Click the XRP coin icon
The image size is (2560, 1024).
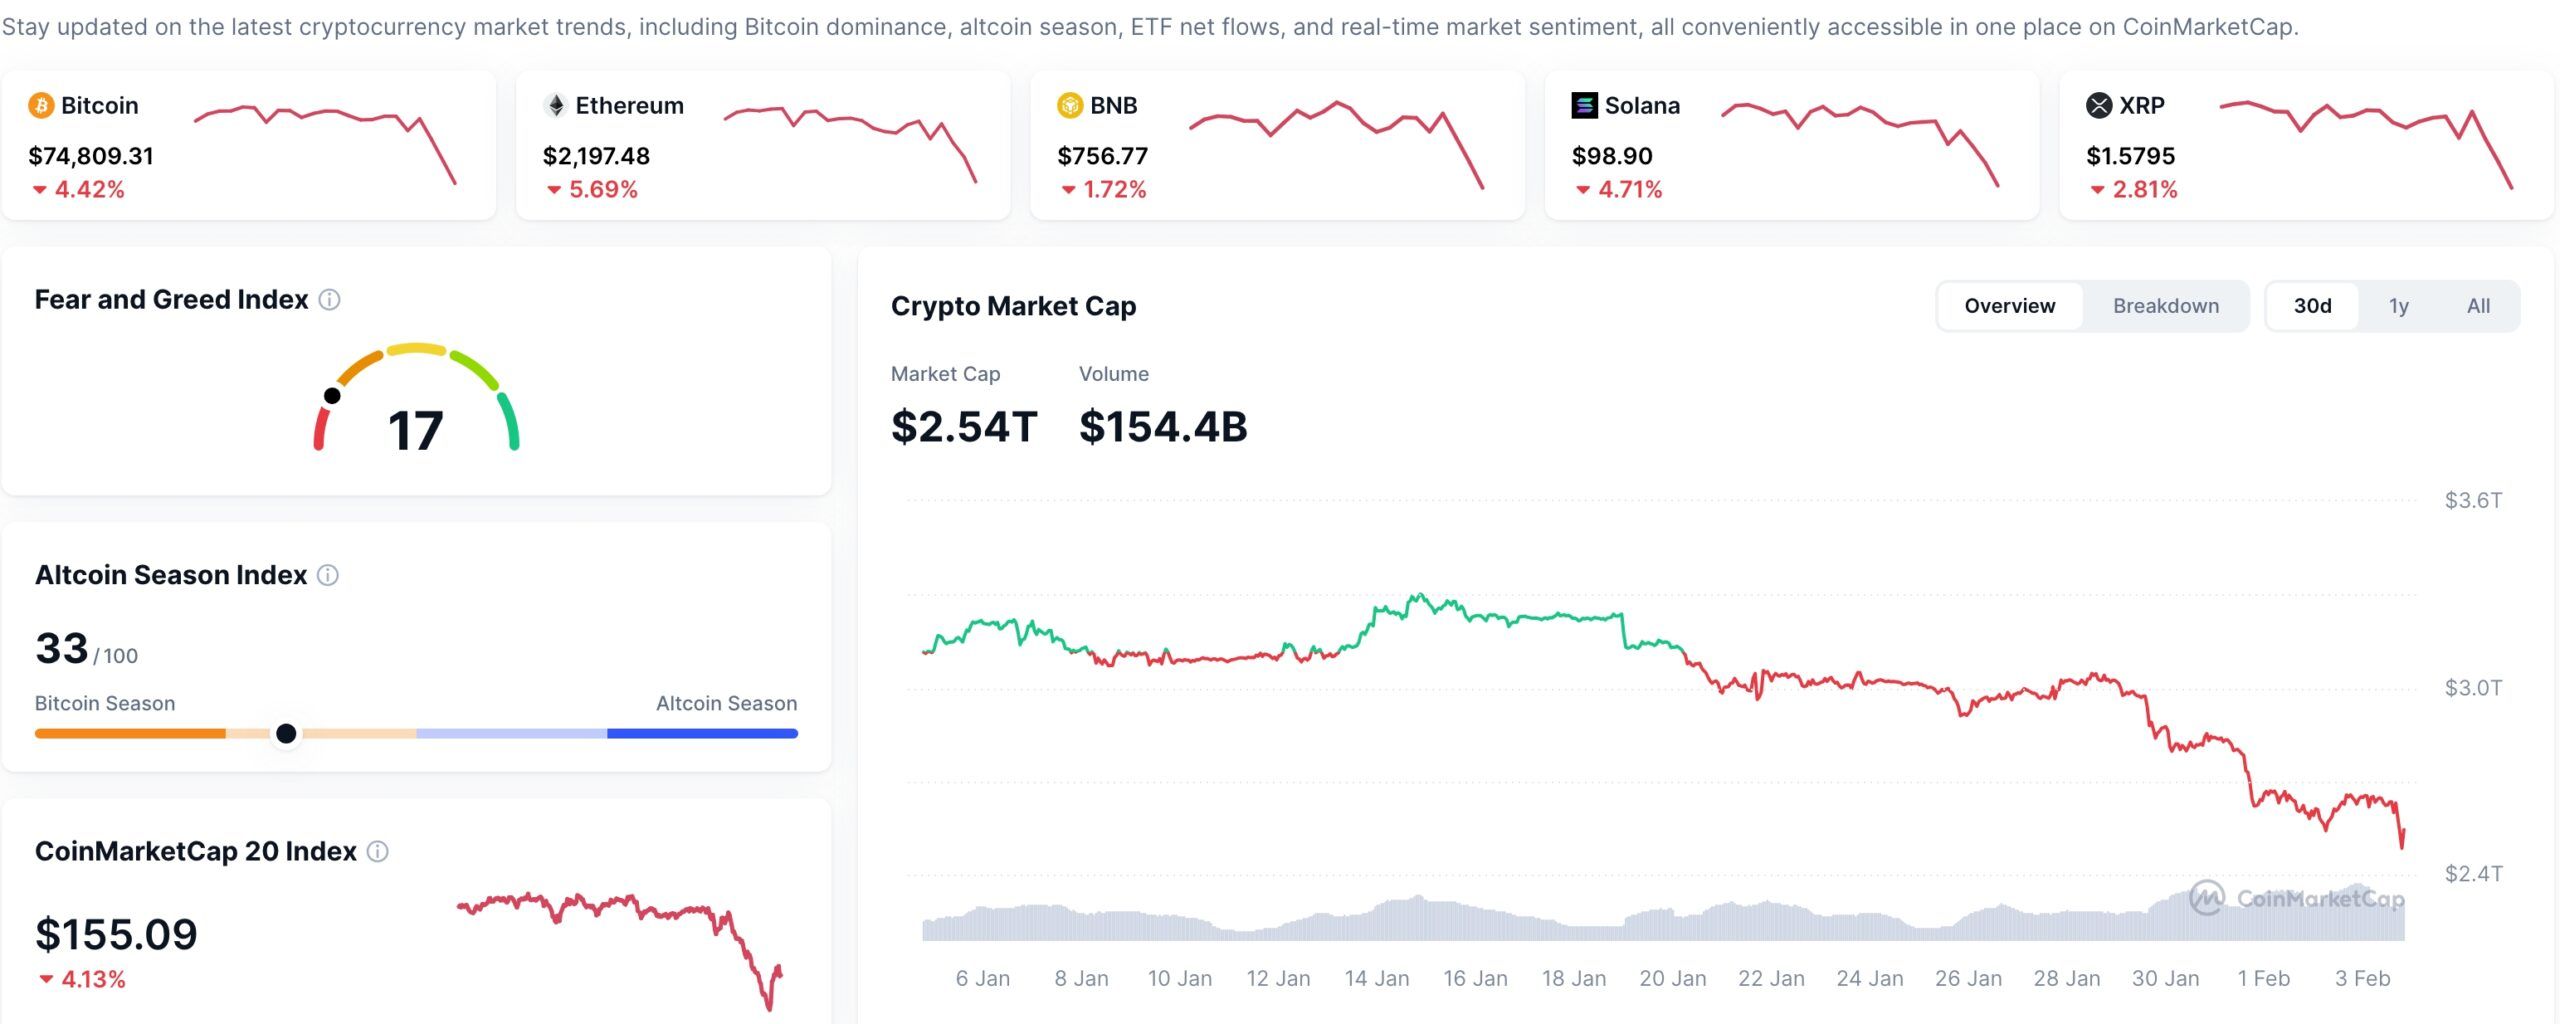pos(2100,104)
